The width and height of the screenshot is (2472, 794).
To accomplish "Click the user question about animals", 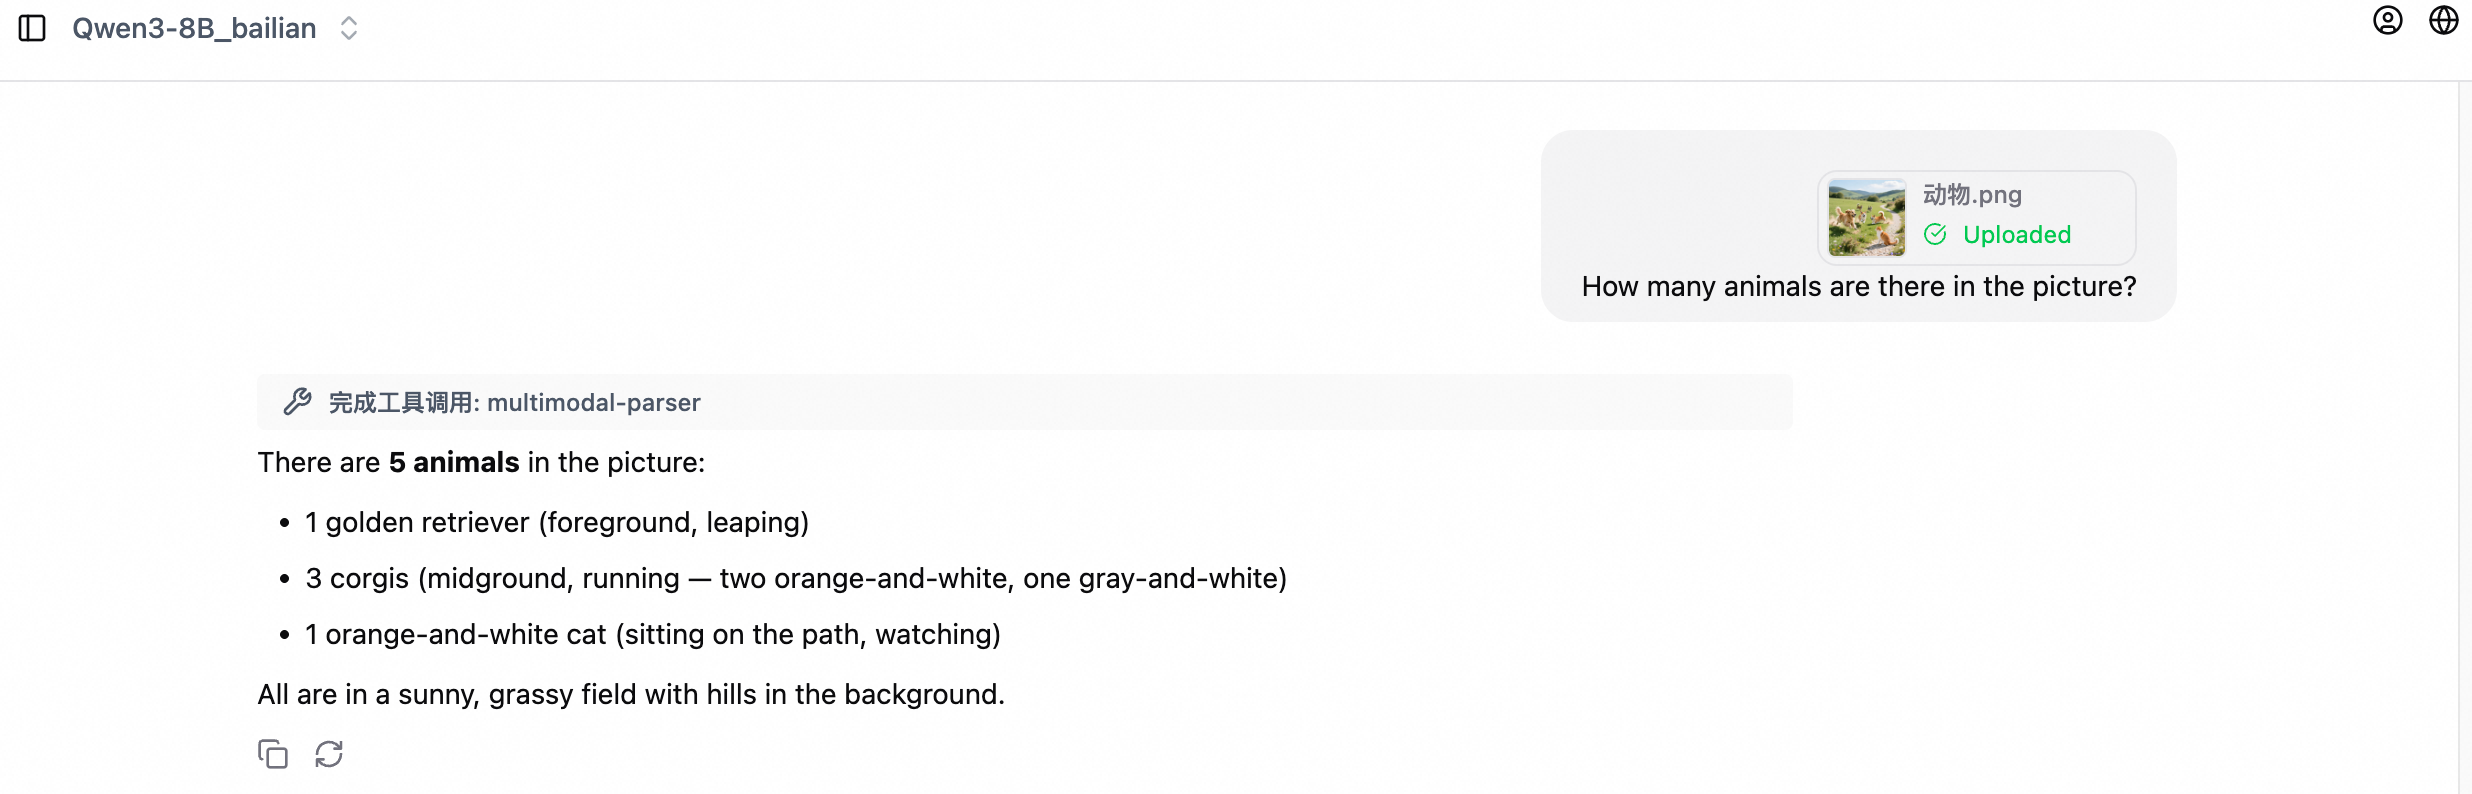I will tap(1858, 287).
